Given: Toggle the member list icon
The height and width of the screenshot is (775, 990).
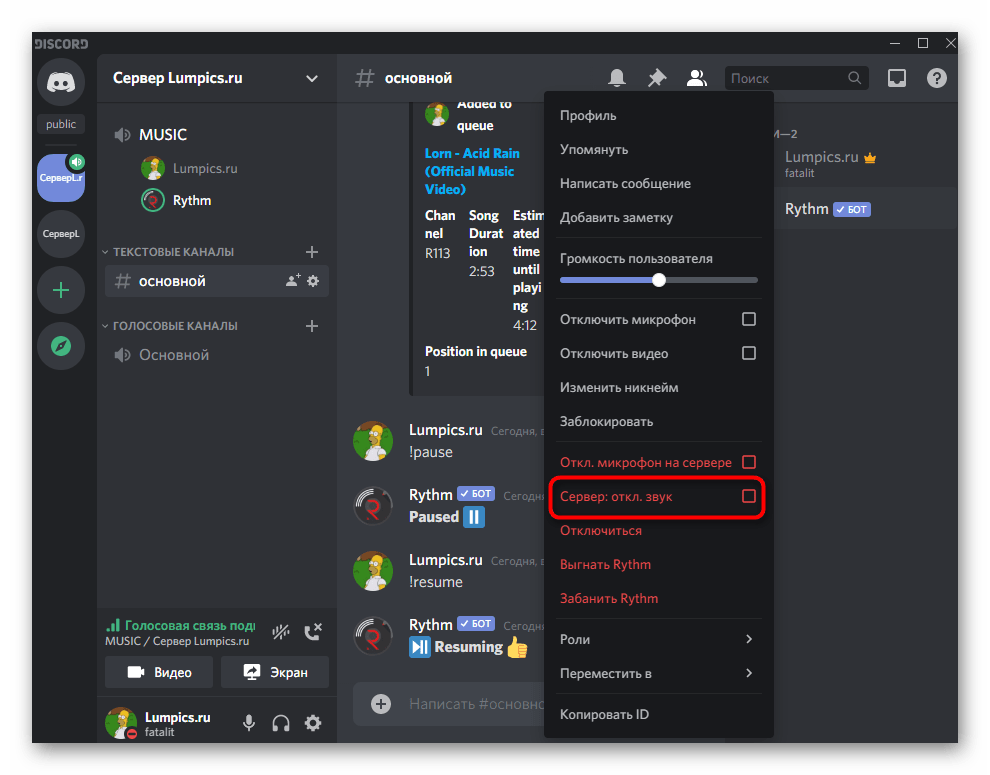Looking at the screenshot, I should (x=696, y=78).
